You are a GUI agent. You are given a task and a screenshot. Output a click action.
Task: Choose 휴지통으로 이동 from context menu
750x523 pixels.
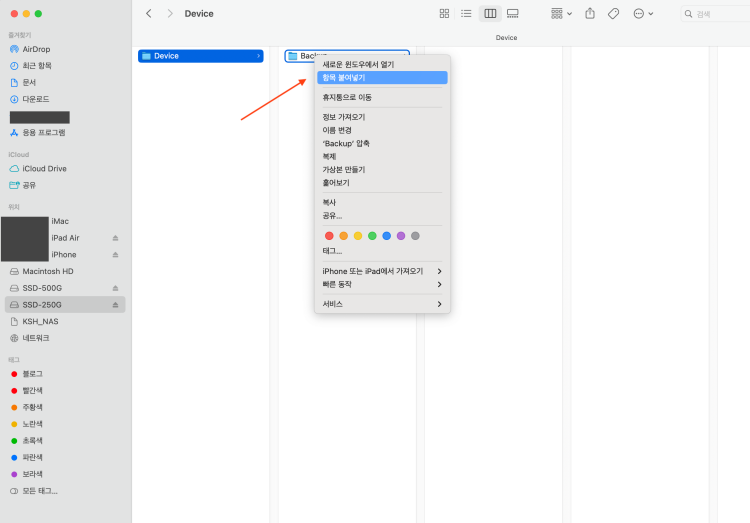382,97
